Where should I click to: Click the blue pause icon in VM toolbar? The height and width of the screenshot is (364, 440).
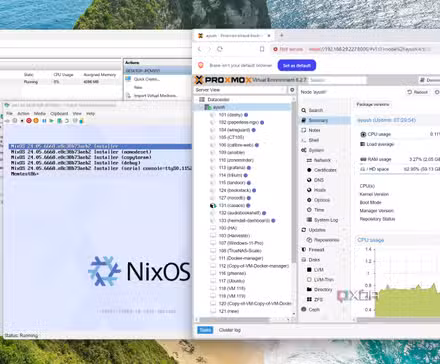pyautogui.click(x=44, y=121)
